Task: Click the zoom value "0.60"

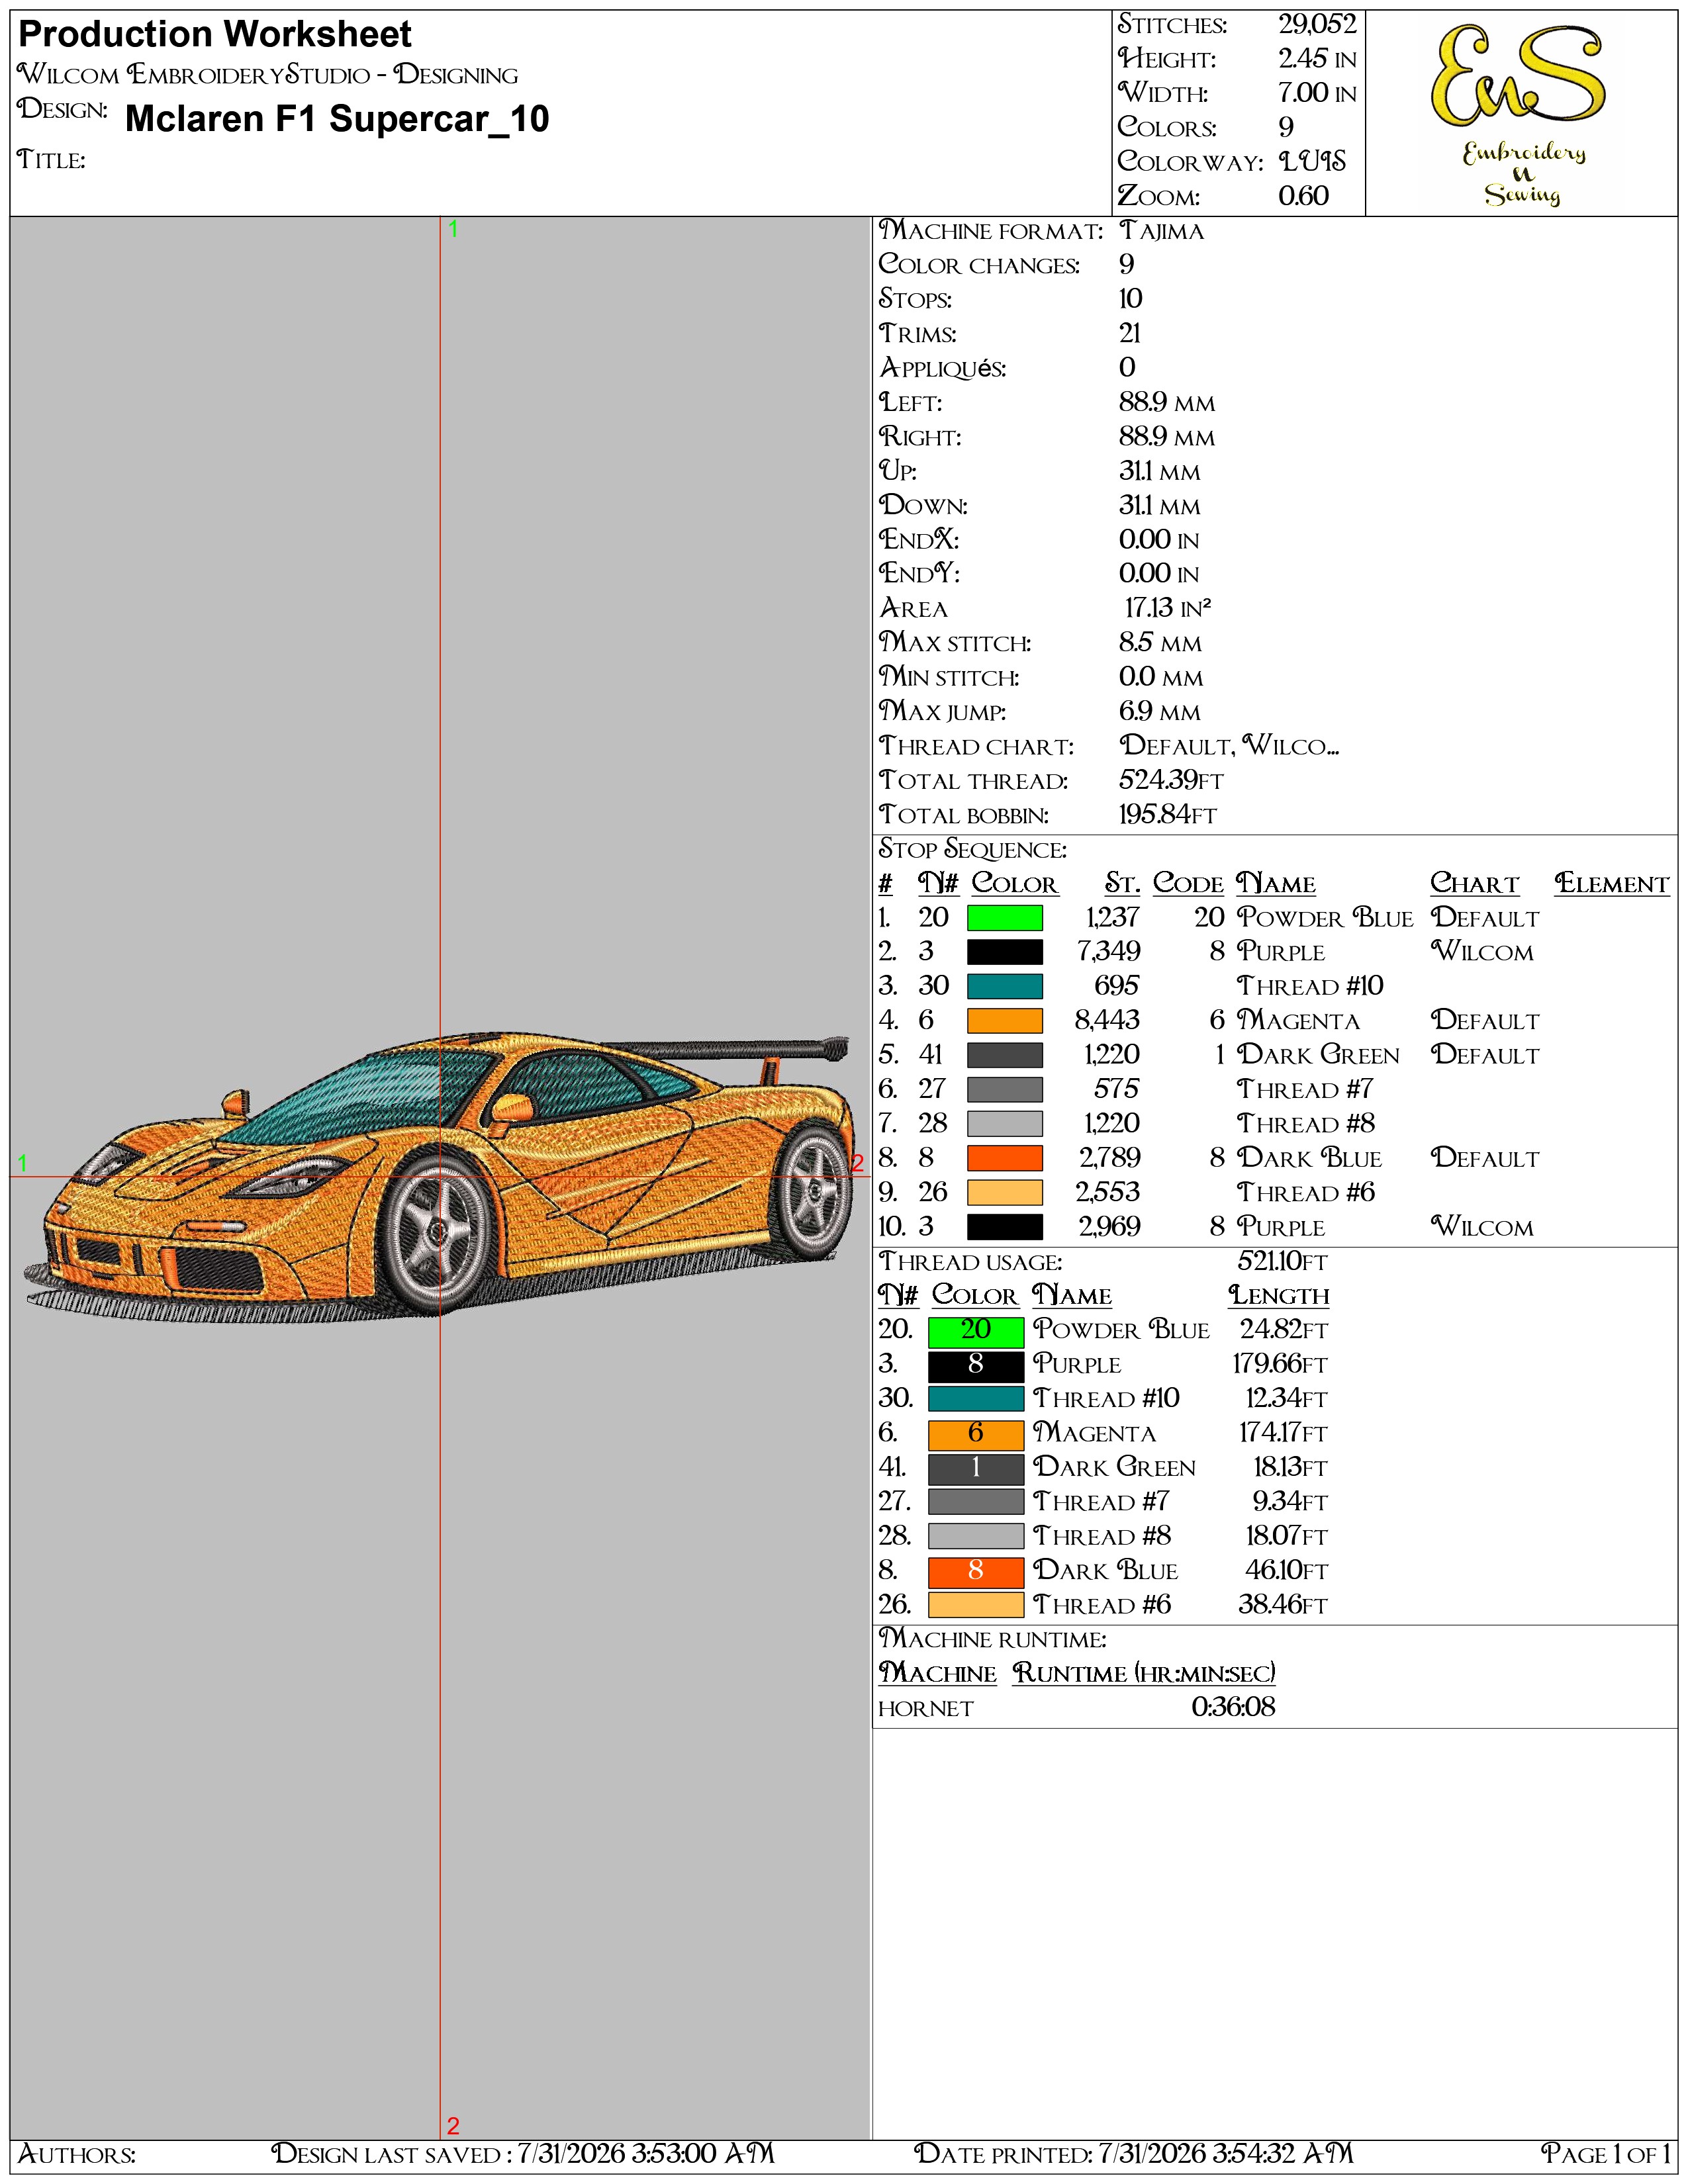Action: pyautogui.click(x=1304, y=195)
